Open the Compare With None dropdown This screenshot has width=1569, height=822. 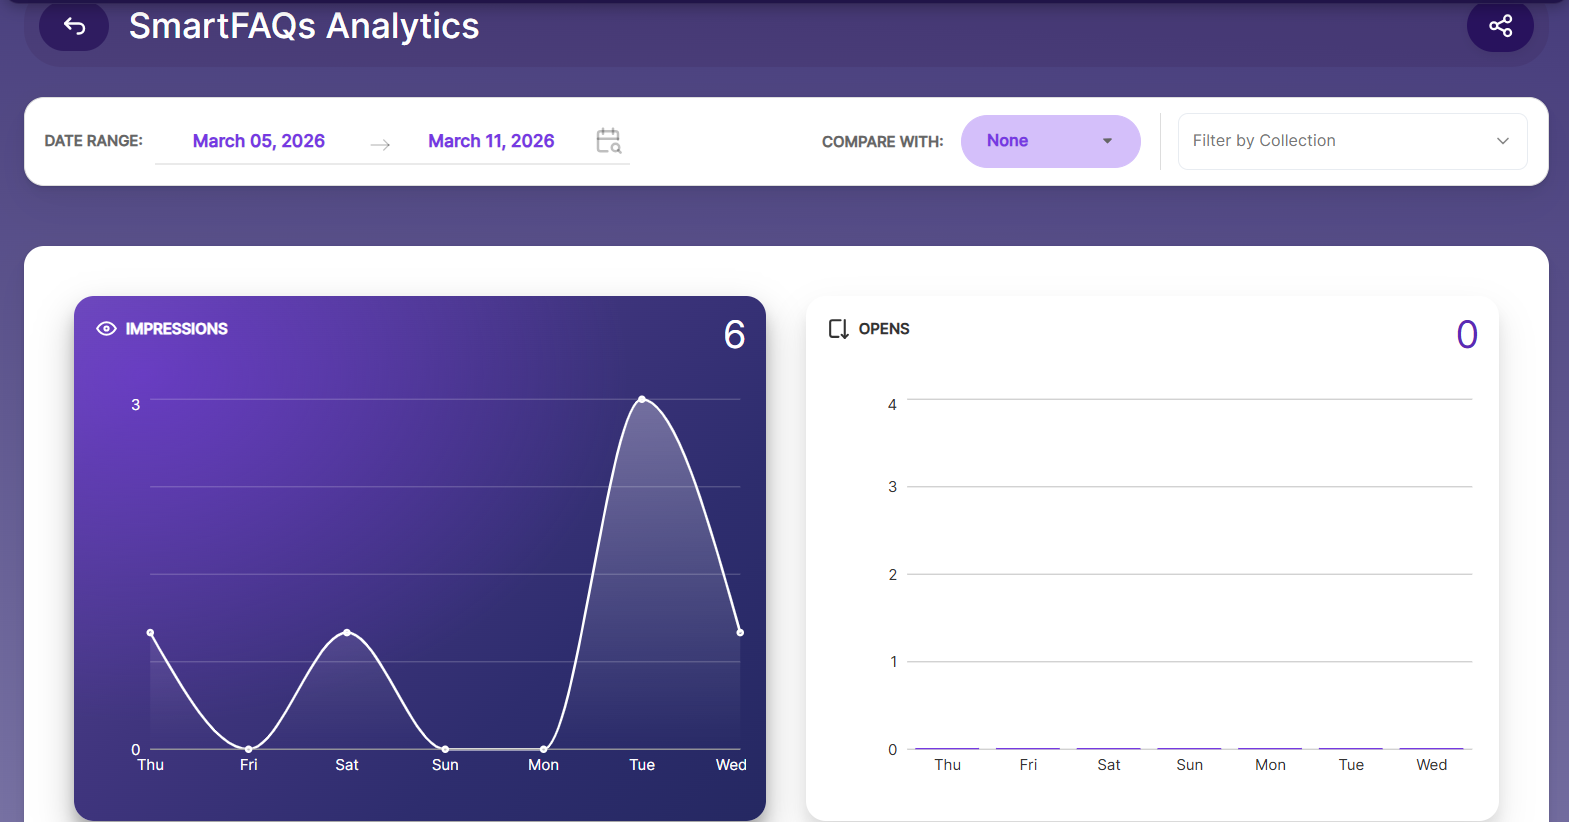[1050, 141]
